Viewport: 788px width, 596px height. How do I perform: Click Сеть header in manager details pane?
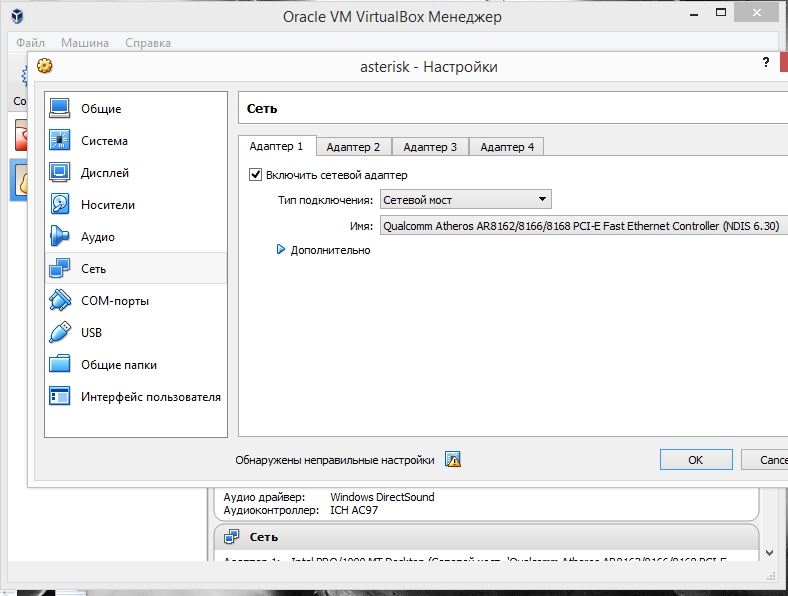[263, 537]
